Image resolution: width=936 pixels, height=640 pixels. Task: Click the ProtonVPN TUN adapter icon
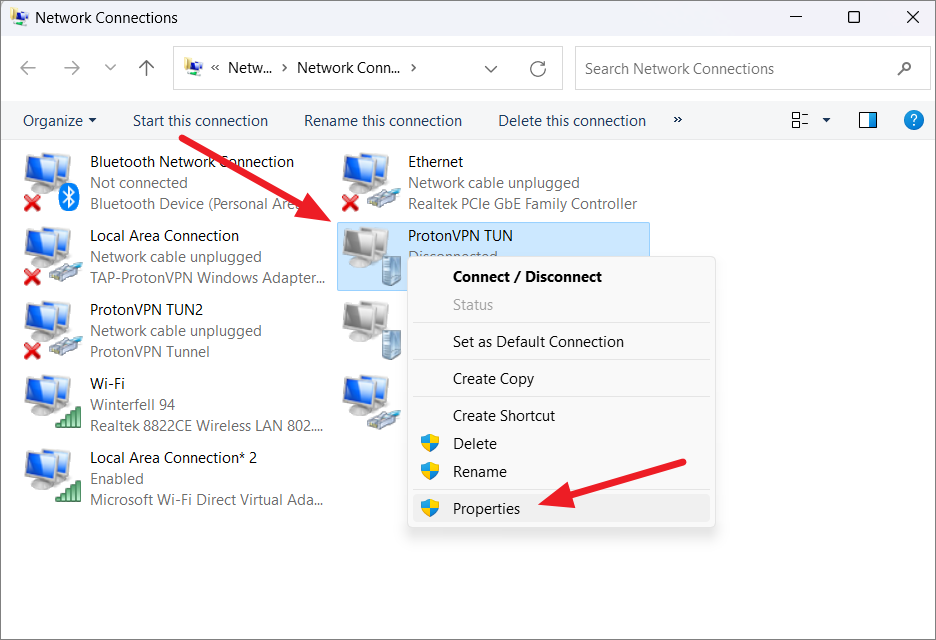tap(371, 256)
